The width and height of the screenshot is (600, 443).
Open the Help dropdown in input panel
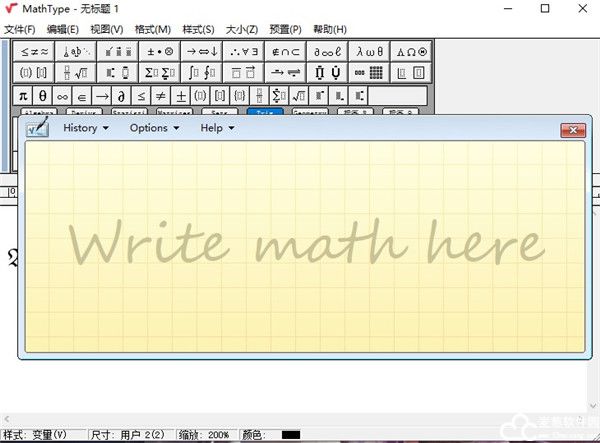tap(216, 128)
